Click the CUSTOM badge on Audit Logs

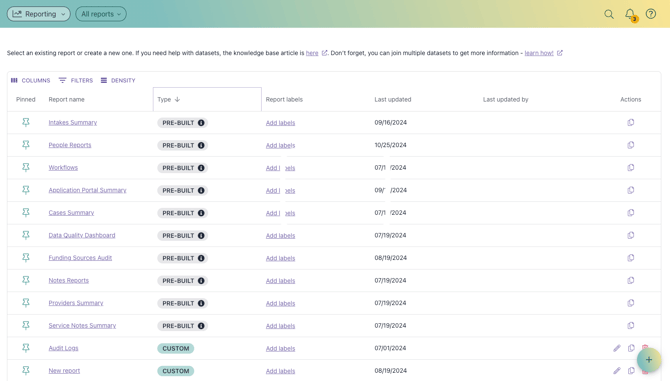176,349
